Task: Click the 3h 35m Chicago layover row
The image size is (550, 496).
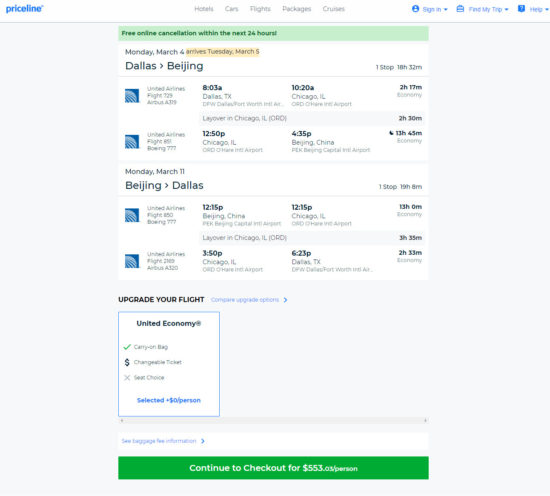Action: pyautogui.click(x=312, y=238)
